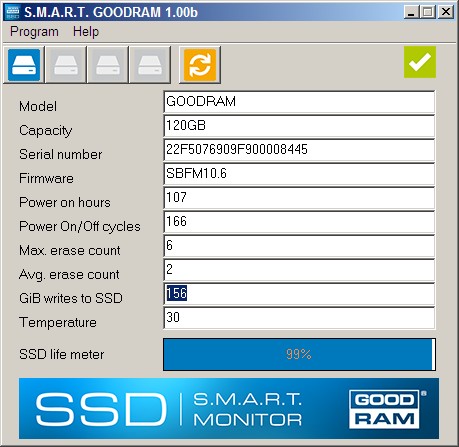Click the Model field showing GOODRAM
459x447 pixels.
point(299,102)
